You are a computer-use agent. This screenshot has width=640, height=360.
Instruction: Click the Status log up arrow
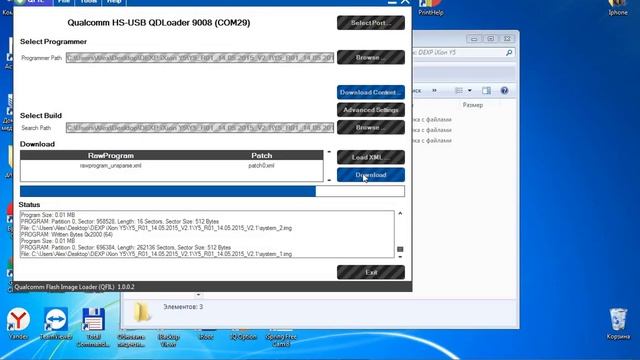coord(400,213)
